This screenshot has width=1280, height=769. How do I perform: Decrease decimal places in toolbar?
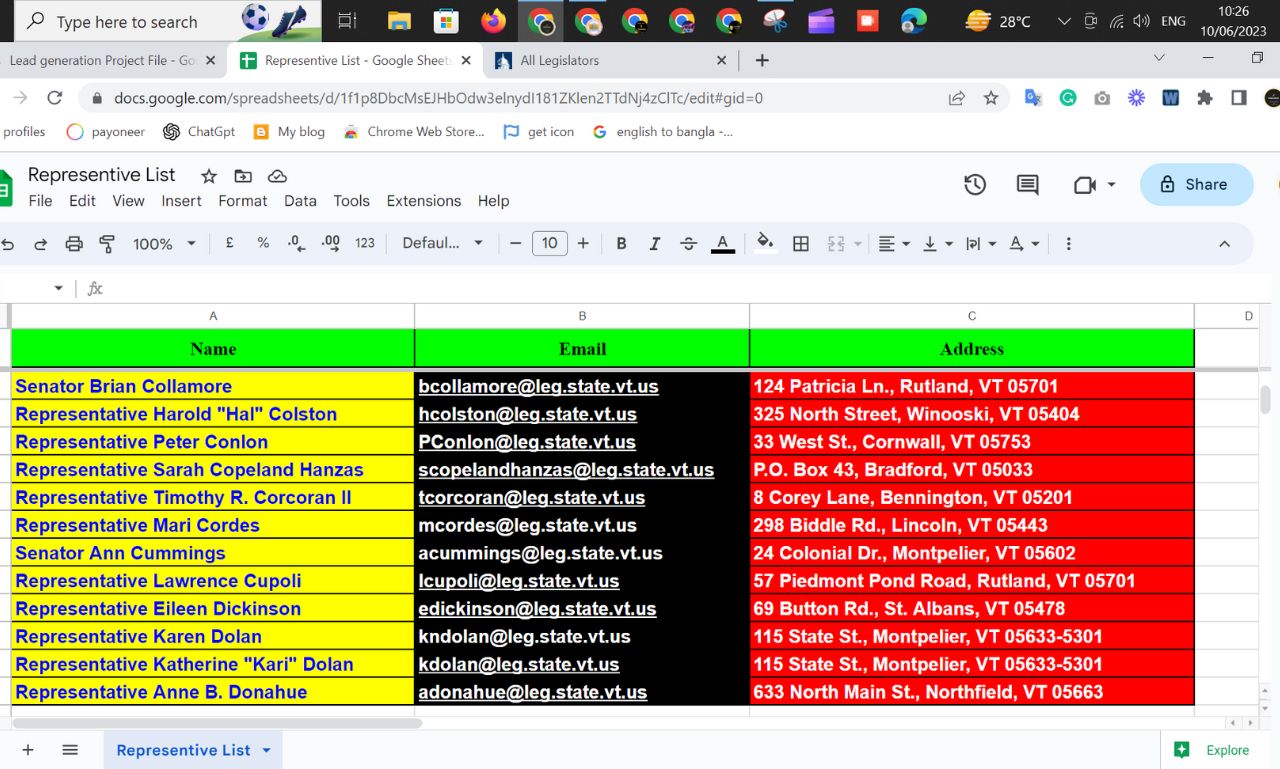point(294,243)
